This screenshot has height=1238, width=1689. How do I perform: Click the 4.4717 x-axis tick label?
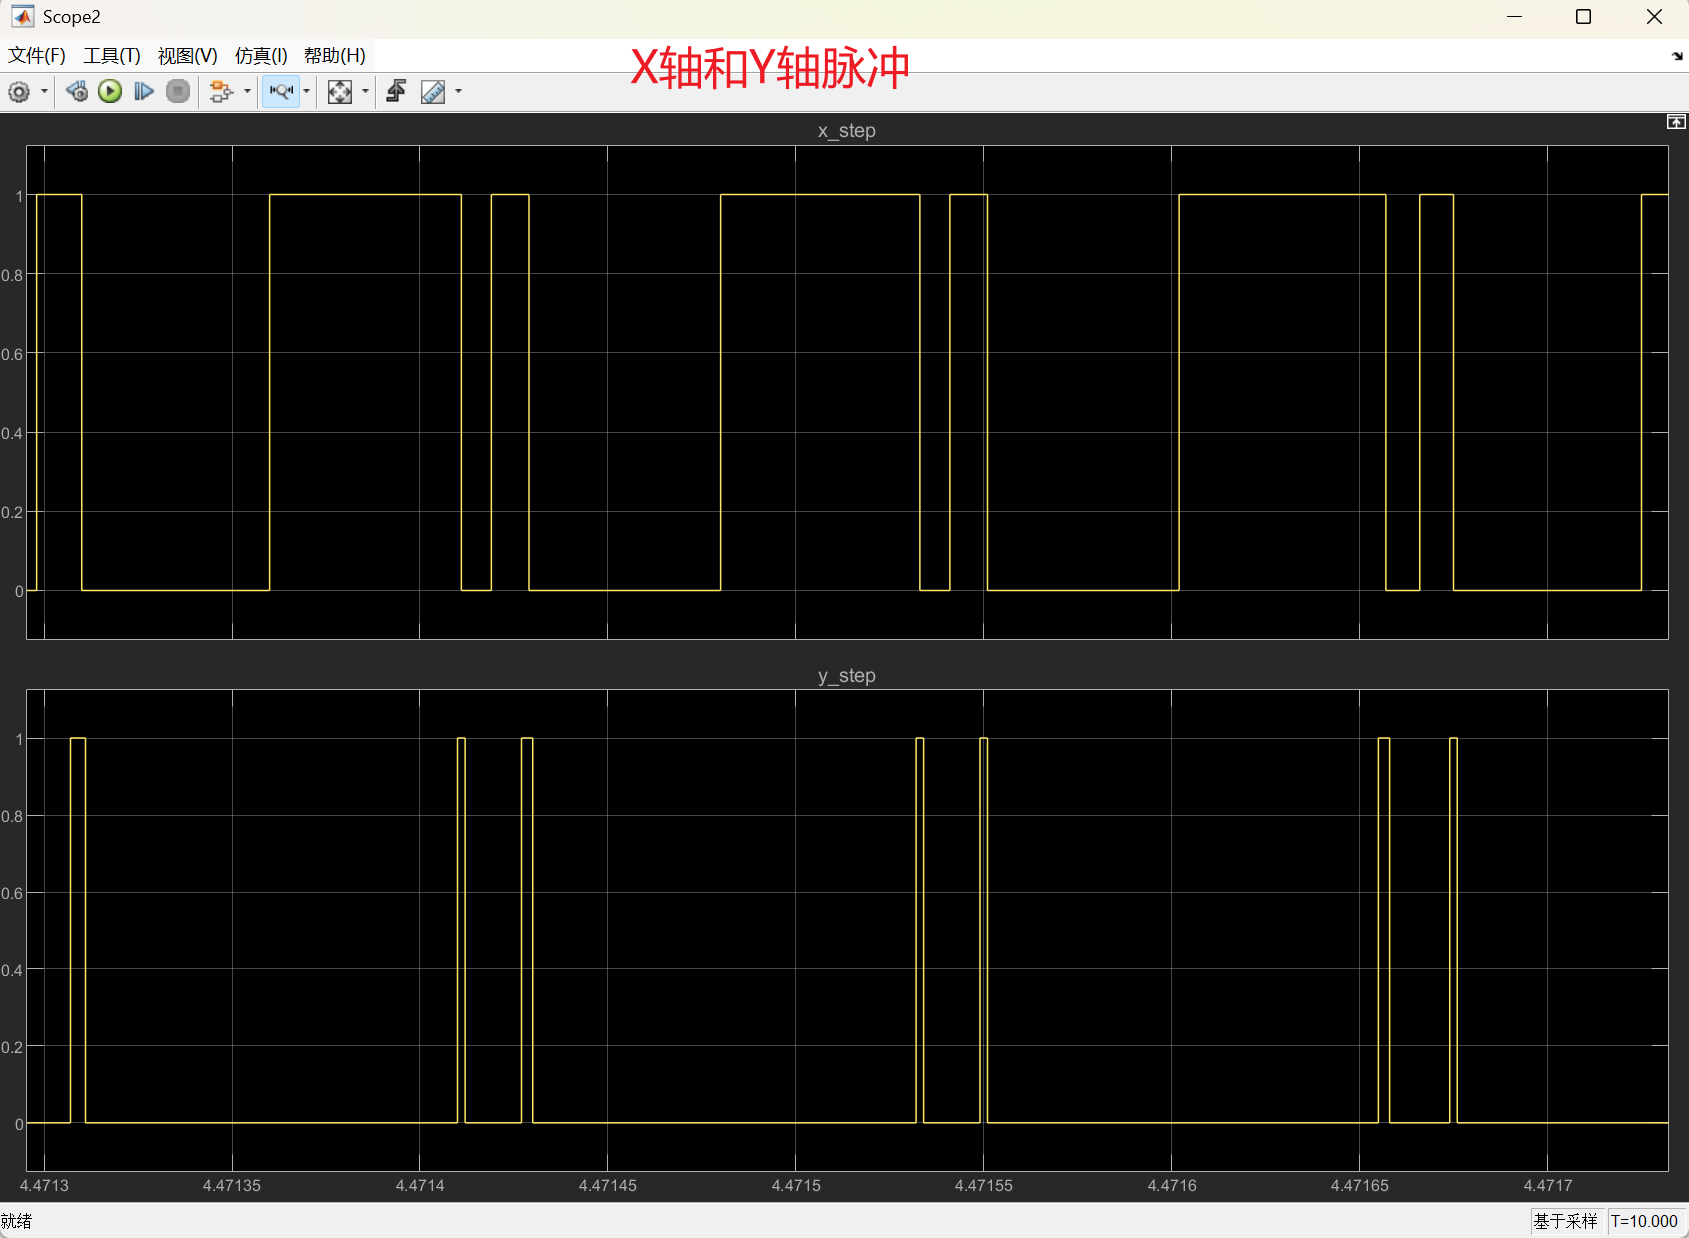(x=1548, y=1186)
